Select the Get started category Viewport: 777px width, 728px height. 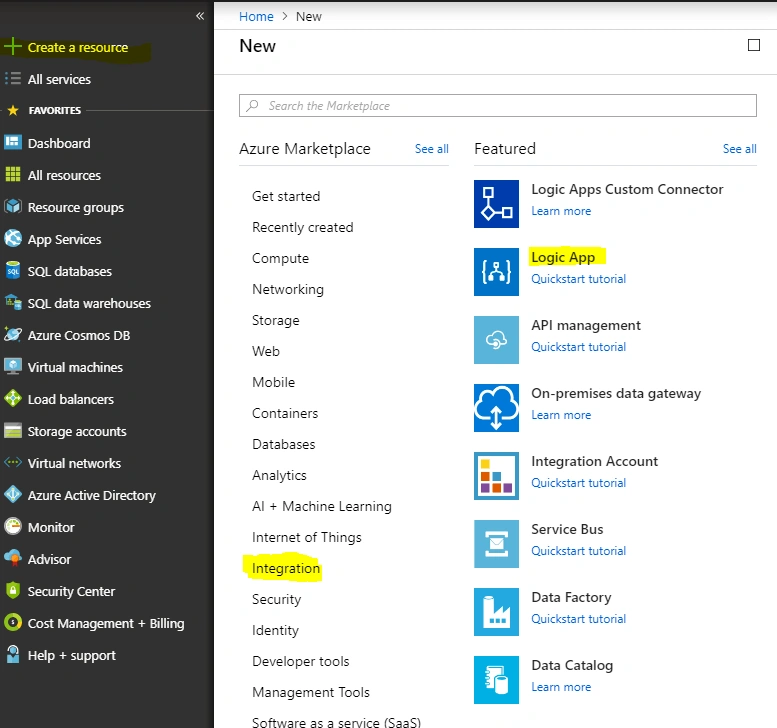tap(286, 196)
